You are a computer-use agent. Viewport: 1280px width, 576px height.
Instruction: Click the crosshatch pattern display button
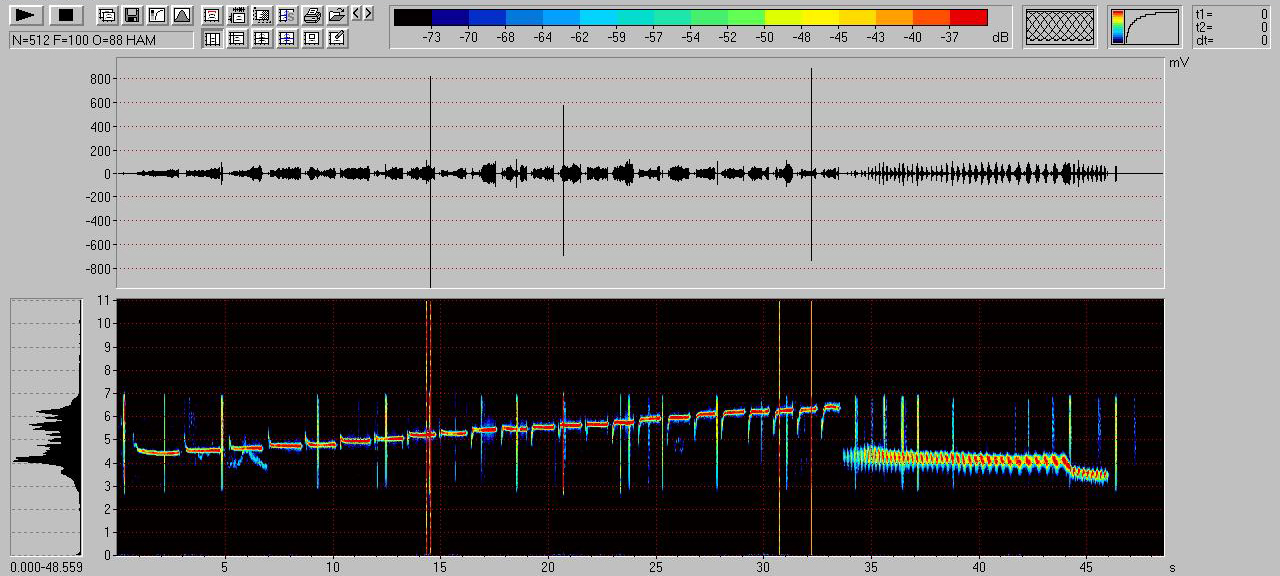[1061, 27]
